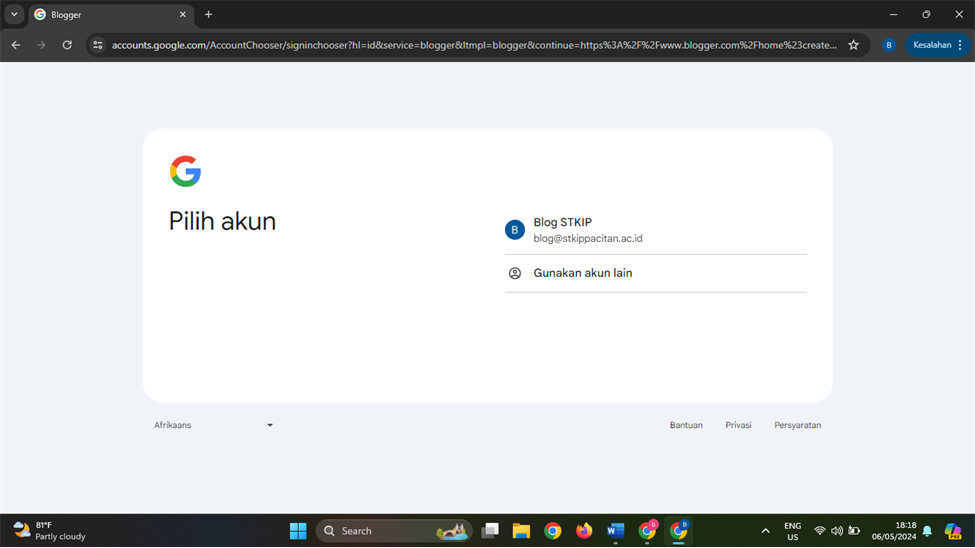Open the notification bell
Screen dimensions: 975x548
click(927, 531)
